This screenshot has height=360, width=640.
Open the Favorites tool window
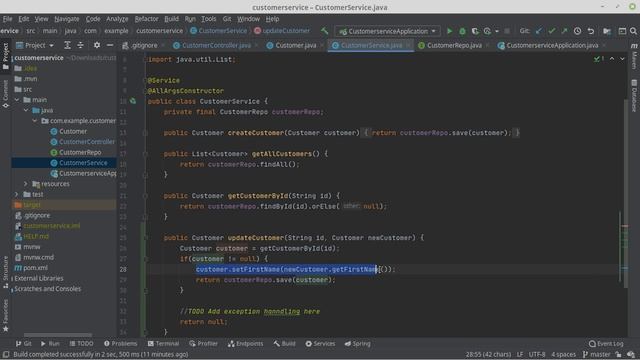click(x=5, y=315)
